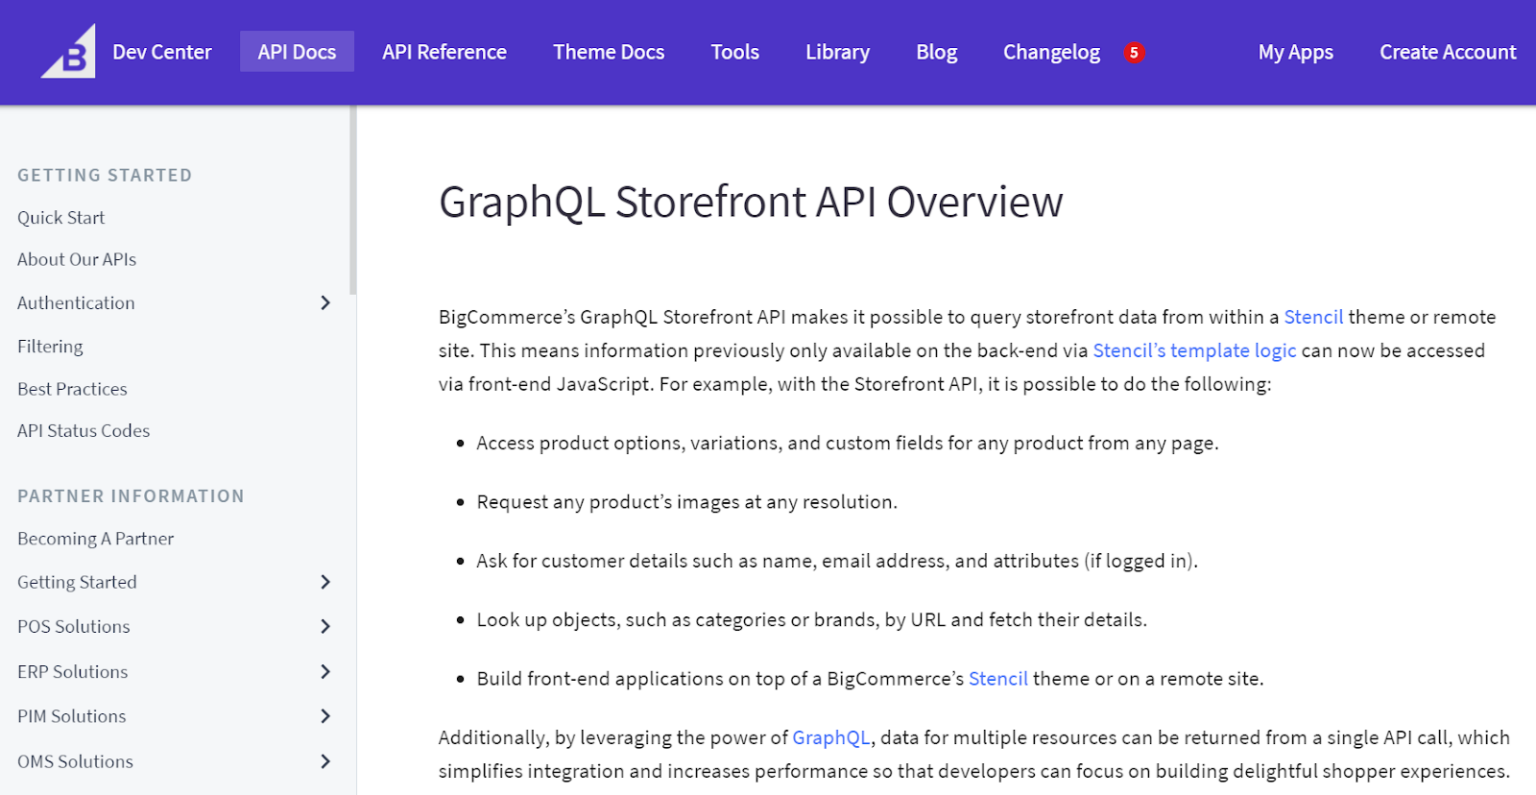
Task: Click the Stencil's template logic link
Action: point(1194,350)
